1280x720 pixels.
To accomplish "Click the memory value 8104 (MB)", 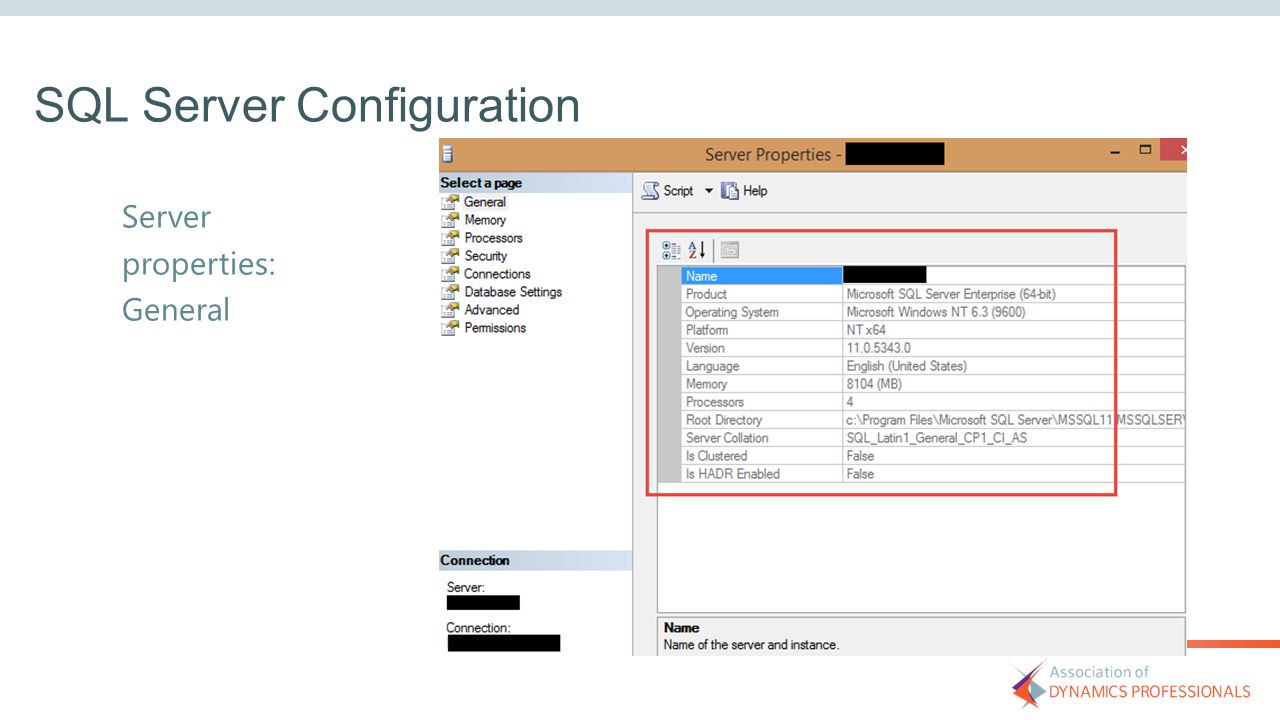I will (x=874, y=384).
